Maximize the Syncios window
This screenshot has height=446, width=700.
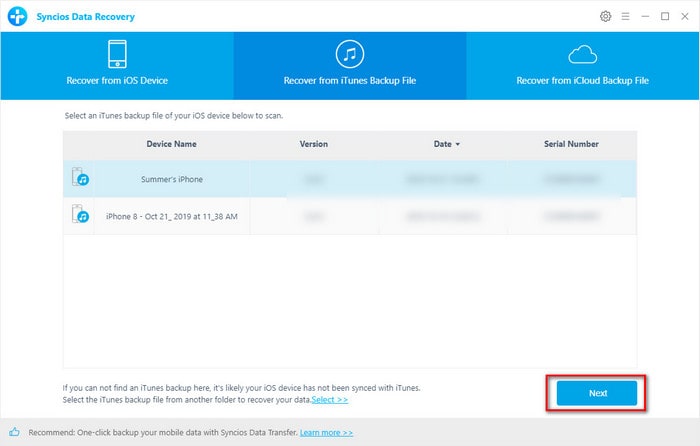click(x=665, y=17)
